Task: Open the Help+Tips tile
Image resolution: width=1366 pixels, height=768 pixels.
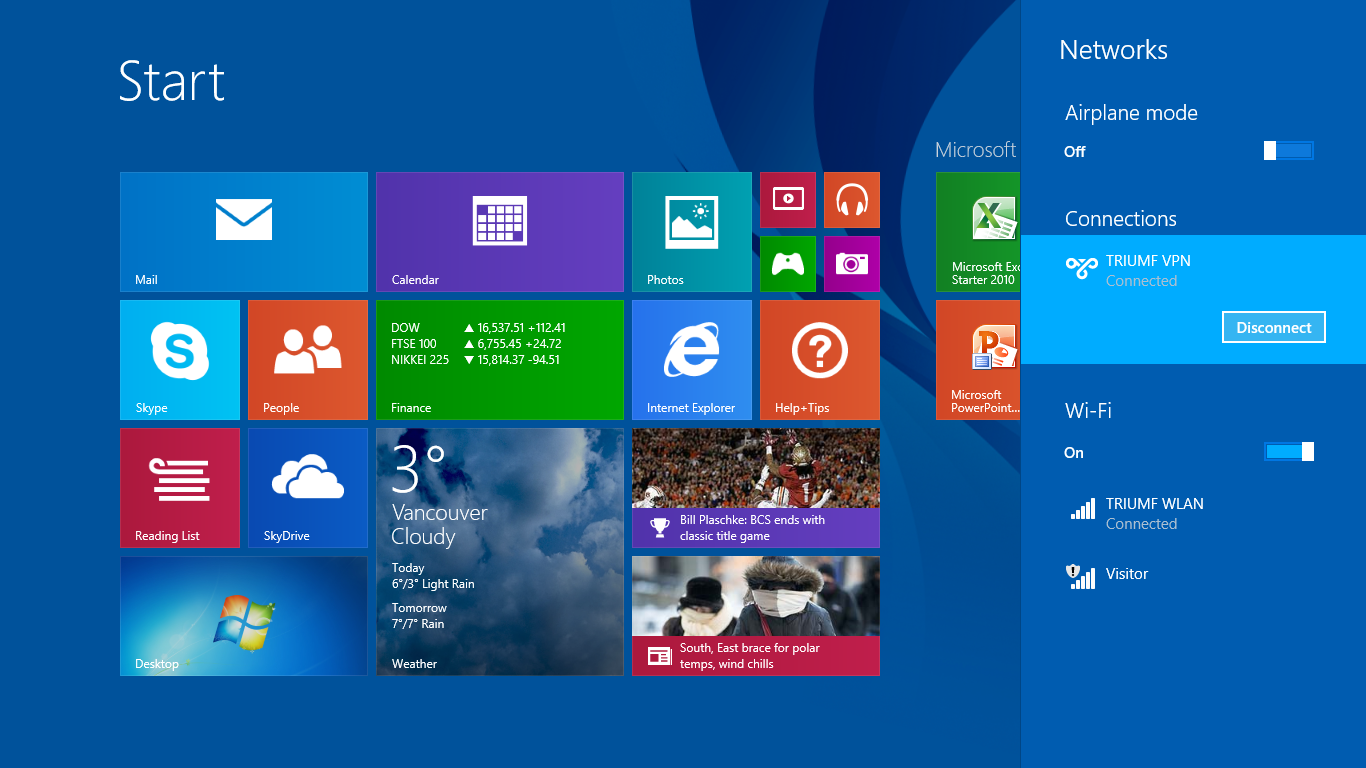Action: click(x=819, y=359)
